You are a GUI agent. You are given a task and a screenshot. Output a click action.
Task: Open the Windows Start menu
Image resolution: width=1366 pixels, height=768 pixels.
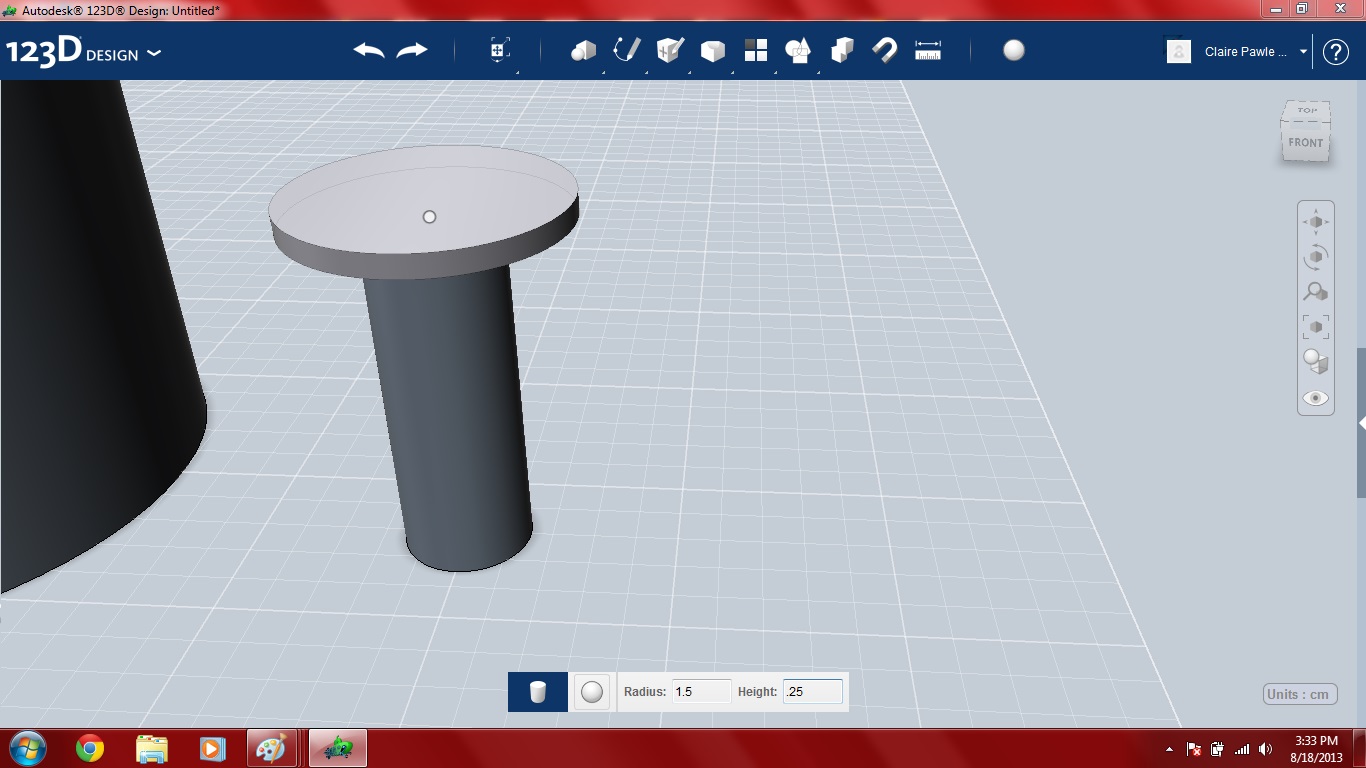click(27, 748)
